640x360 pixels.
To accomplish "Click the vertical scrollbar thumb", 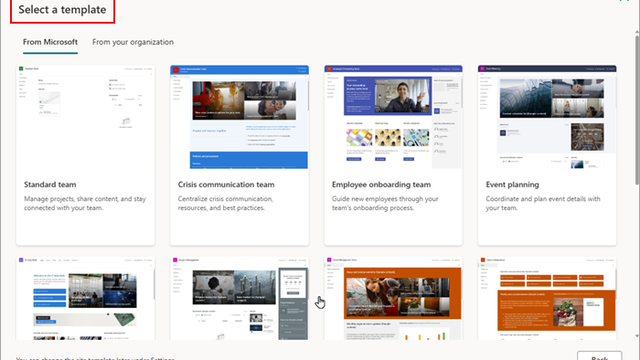I will point(637,110).
